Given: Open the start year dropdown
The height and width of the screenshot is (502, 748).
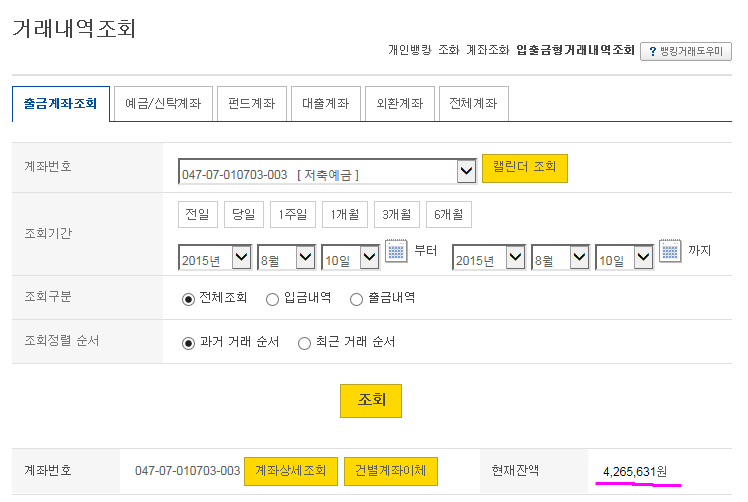Looking at the screenshot, I should (241, 258).
